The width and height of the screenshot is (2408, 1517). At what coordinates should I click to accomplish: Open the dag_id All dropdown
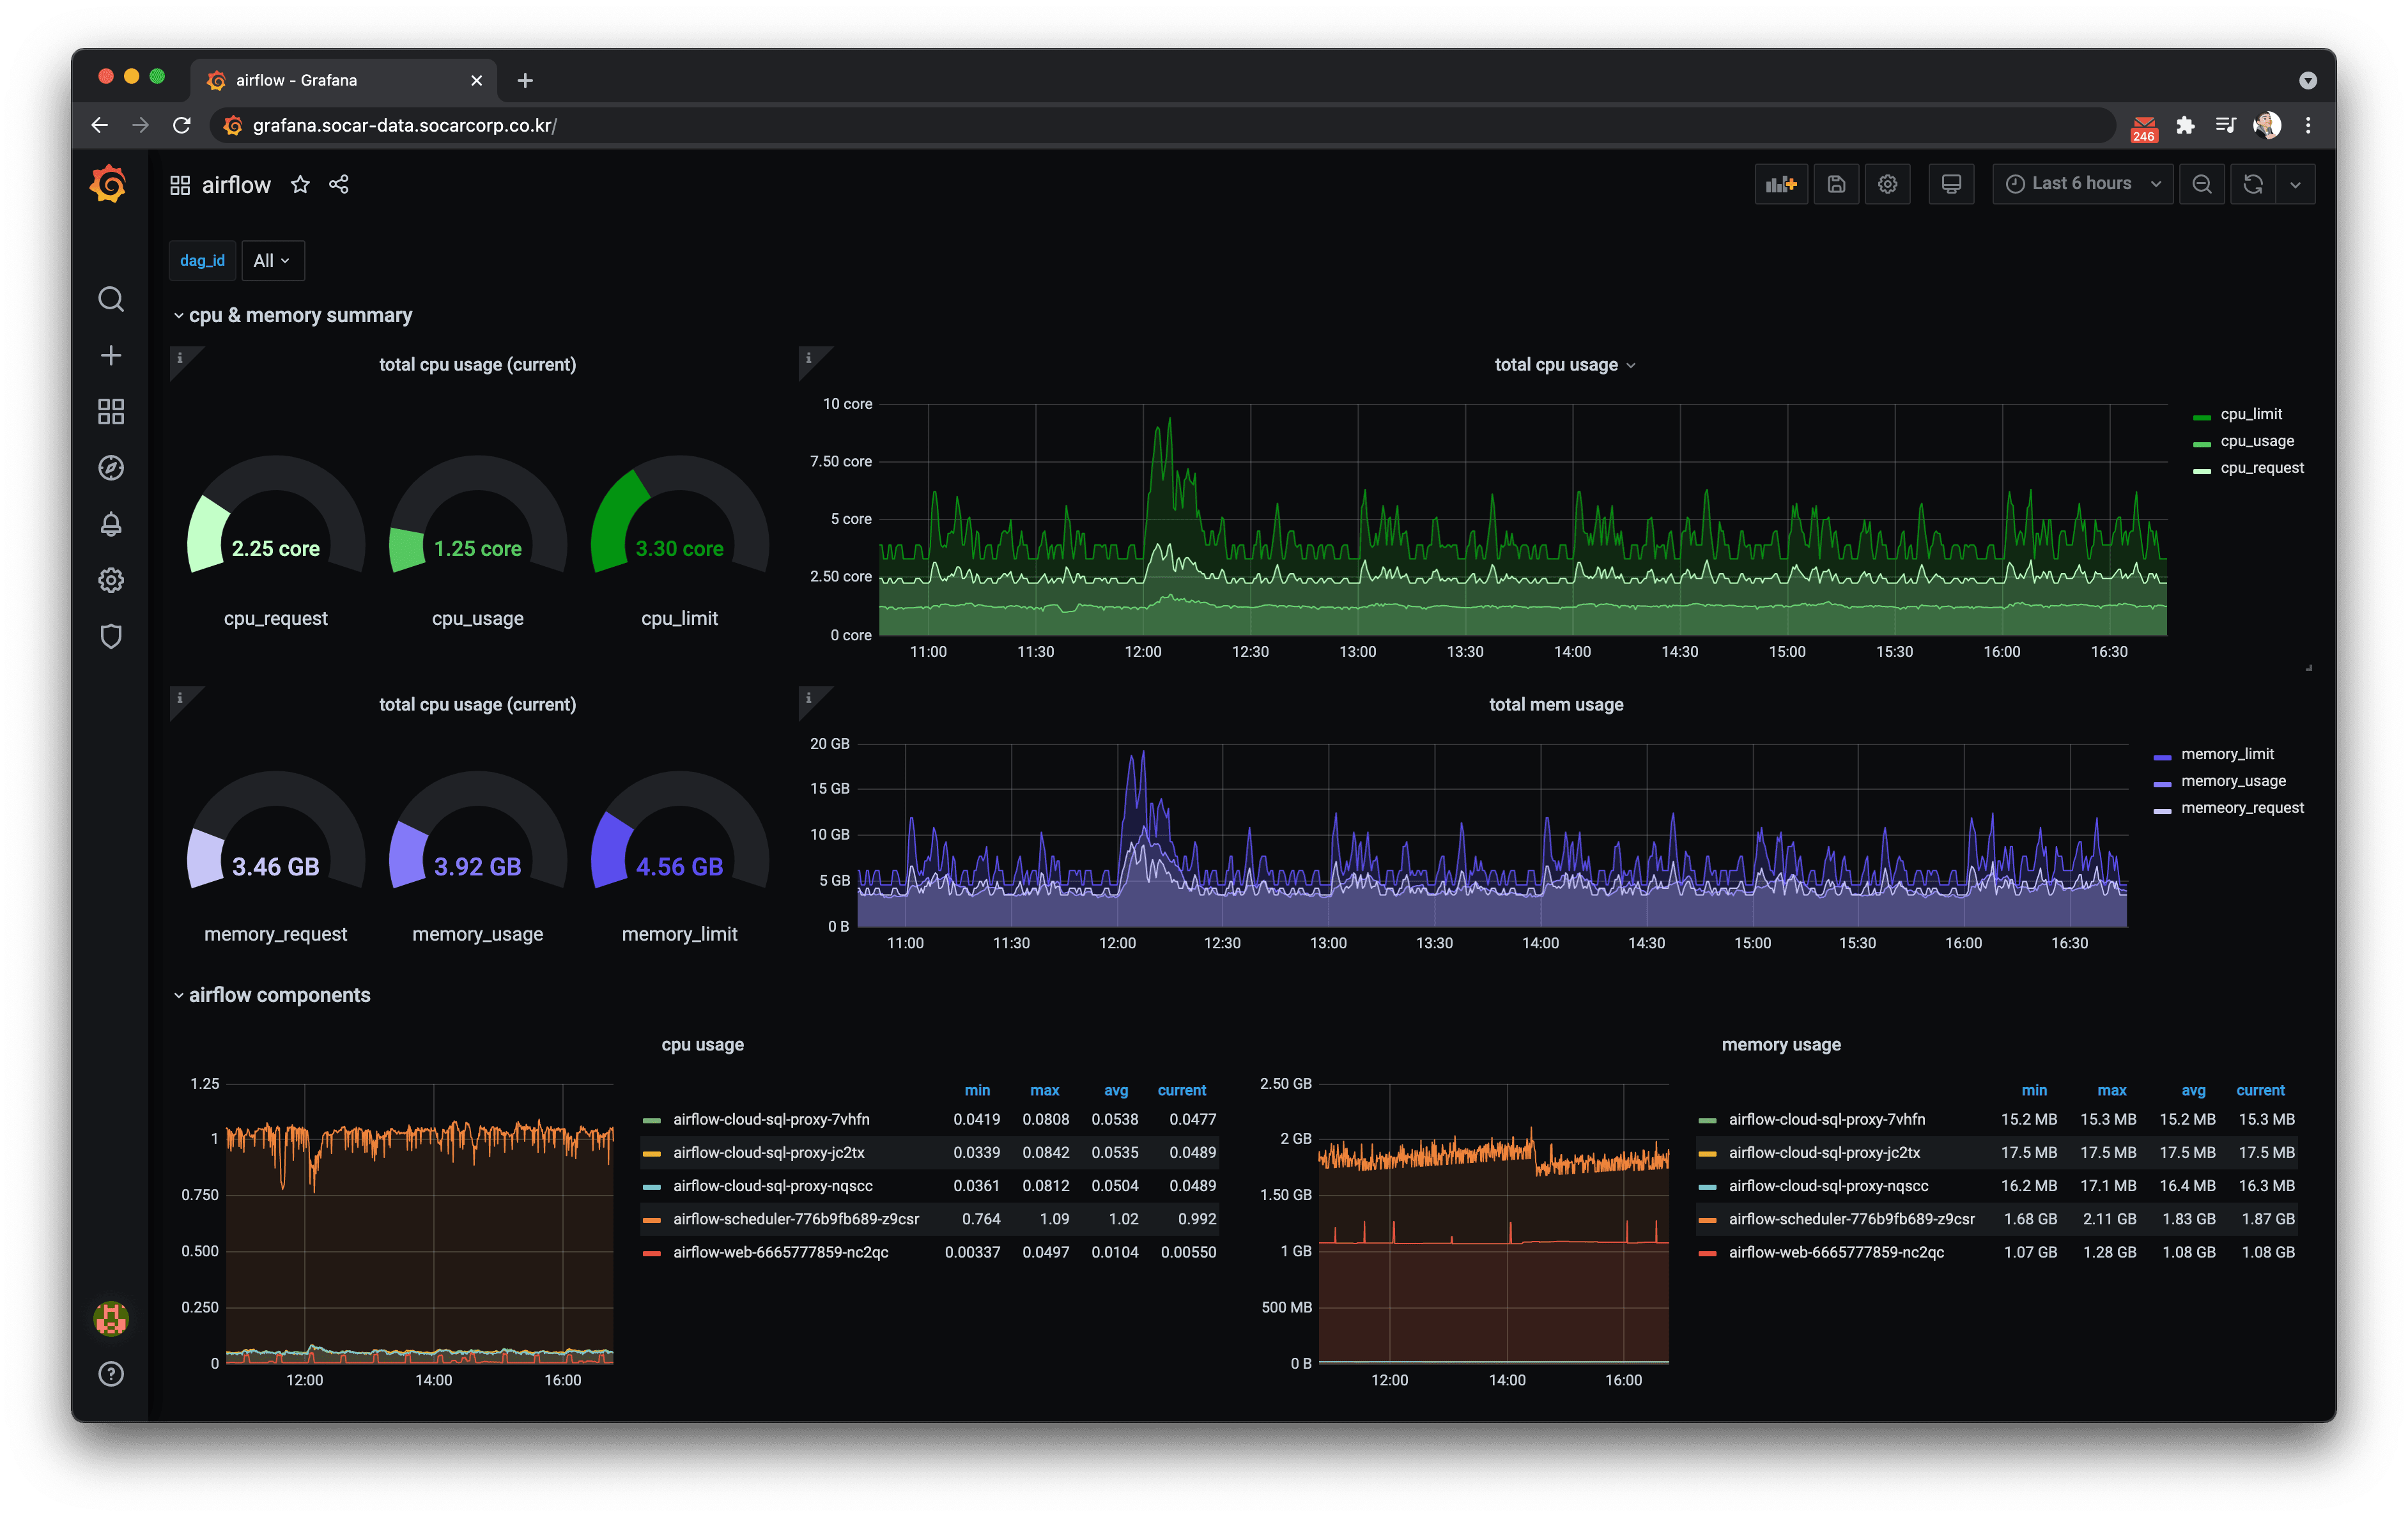(x=272, y=261)
